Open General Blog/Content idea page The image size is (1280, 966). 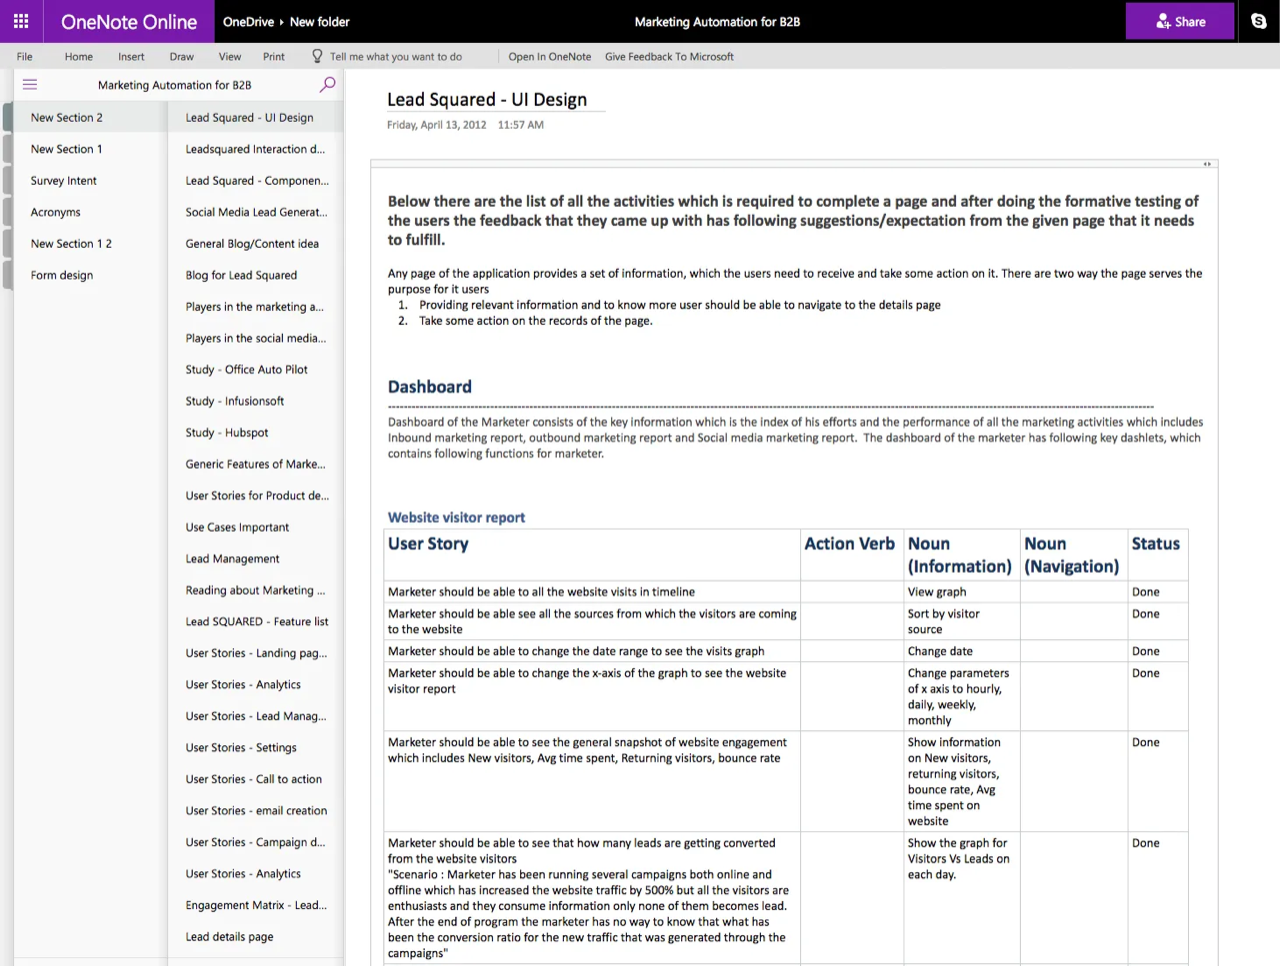pyautogui.click(x=255, y=244)
